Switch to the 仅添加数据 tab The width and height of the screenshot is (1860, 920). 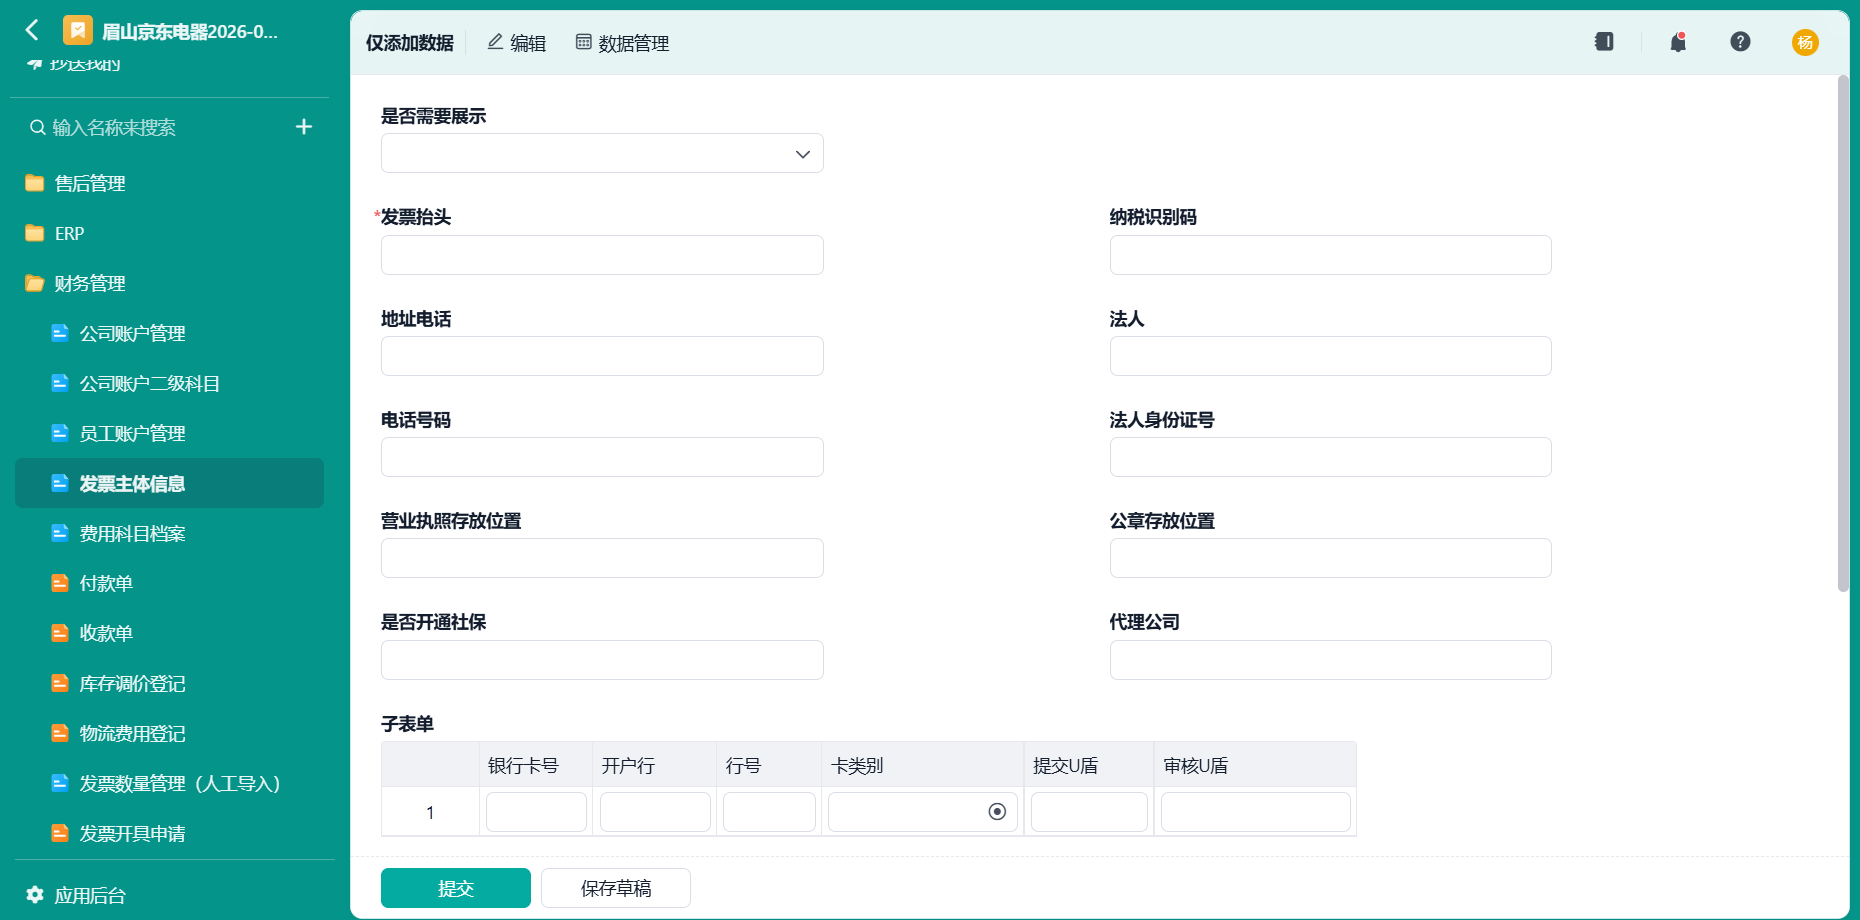(x=410, y=43)
